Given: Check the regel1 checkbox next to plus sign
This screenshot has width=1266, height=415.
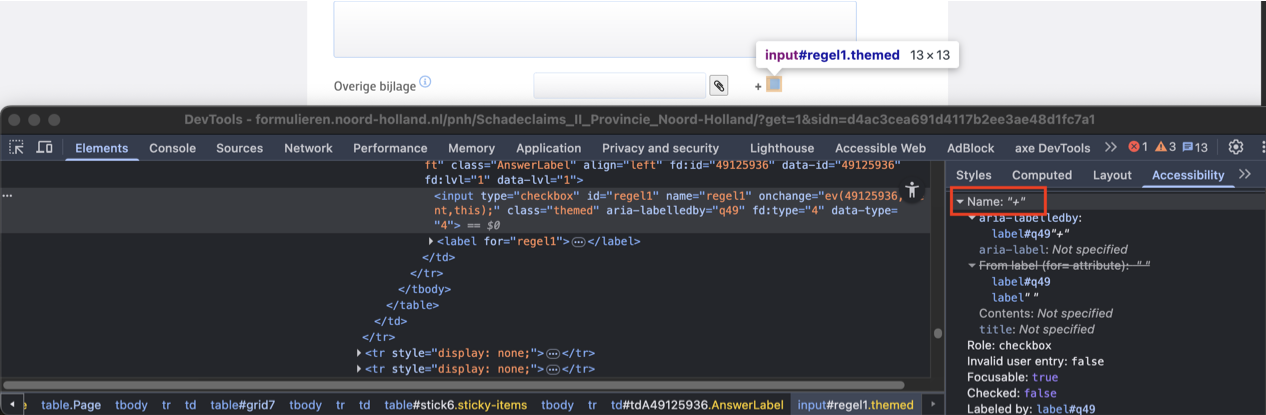Looking at the screenshot, I should [774, 85].
